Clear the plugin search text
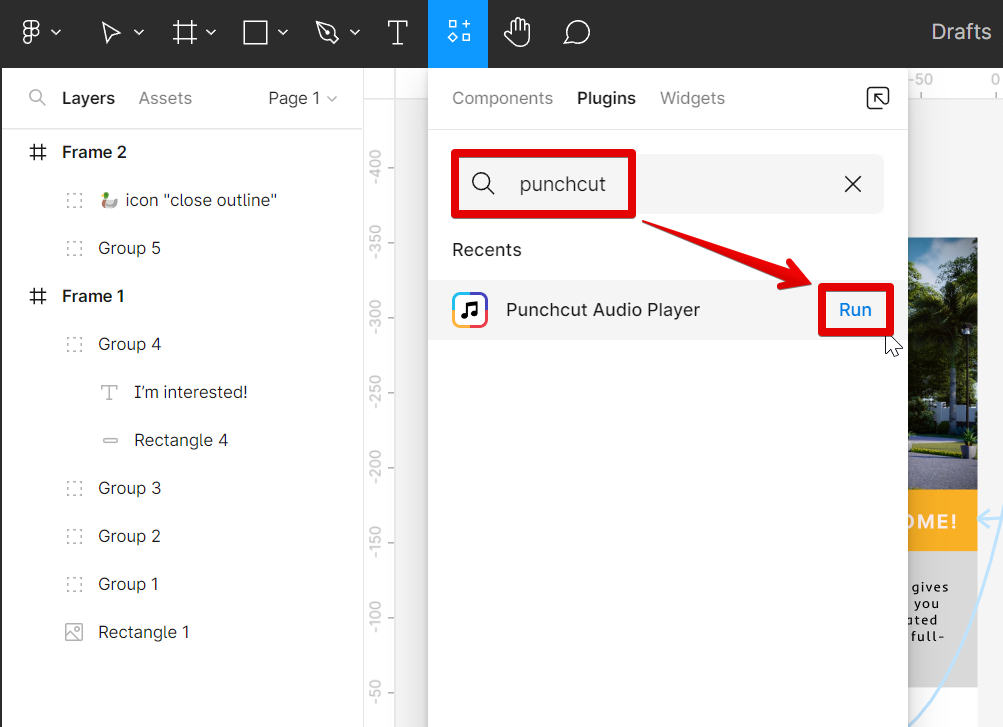This screenshot has width=1003, height=727. pyautogui.click(x=853, y=184)
